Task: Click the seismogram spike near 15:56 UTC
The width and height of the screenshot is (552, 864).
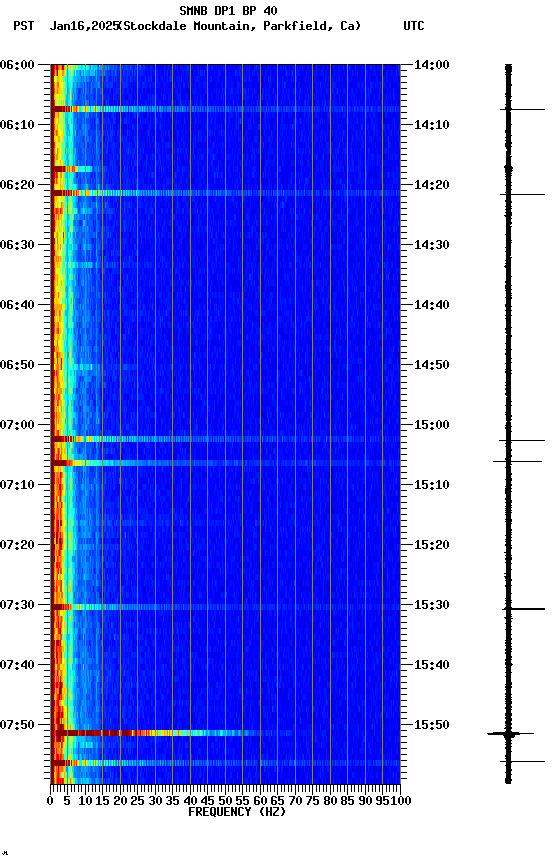Action: click(522, 762)
